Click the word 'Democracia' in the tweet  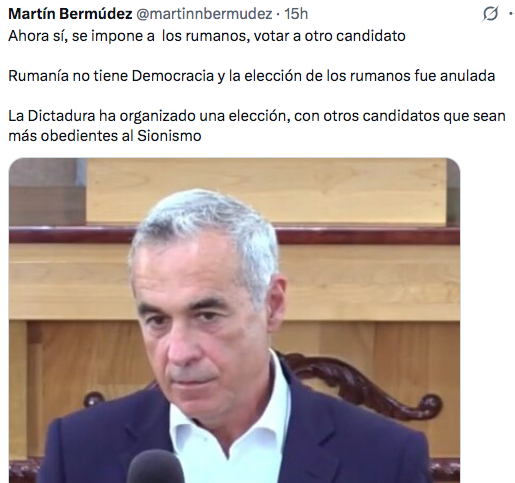point(173,76)
